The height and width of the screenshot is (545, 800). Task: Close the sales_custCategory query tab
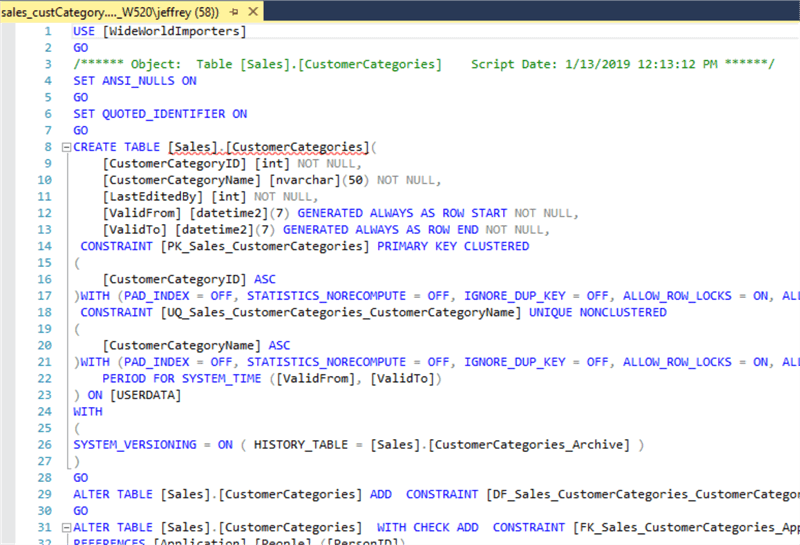pos(253,11)
